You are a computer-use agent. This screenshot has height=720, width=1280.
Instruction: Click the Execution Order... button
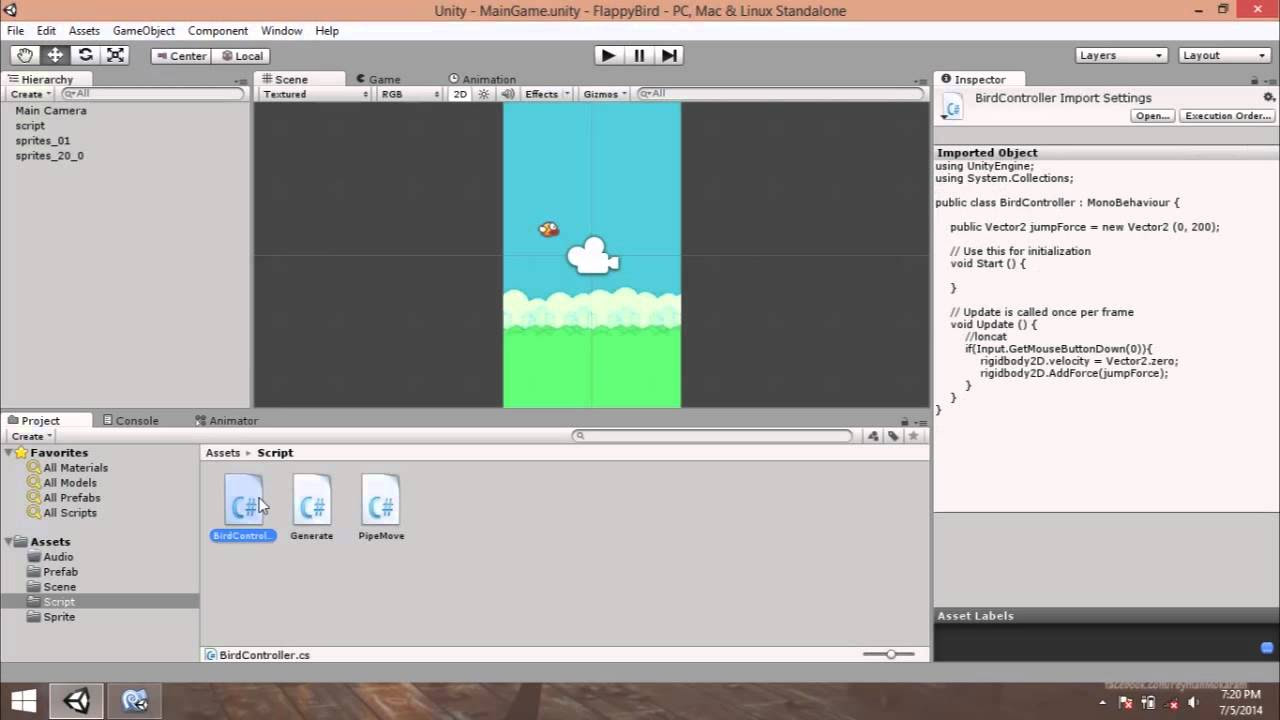pyautogui.click(x=1227, y=116)
